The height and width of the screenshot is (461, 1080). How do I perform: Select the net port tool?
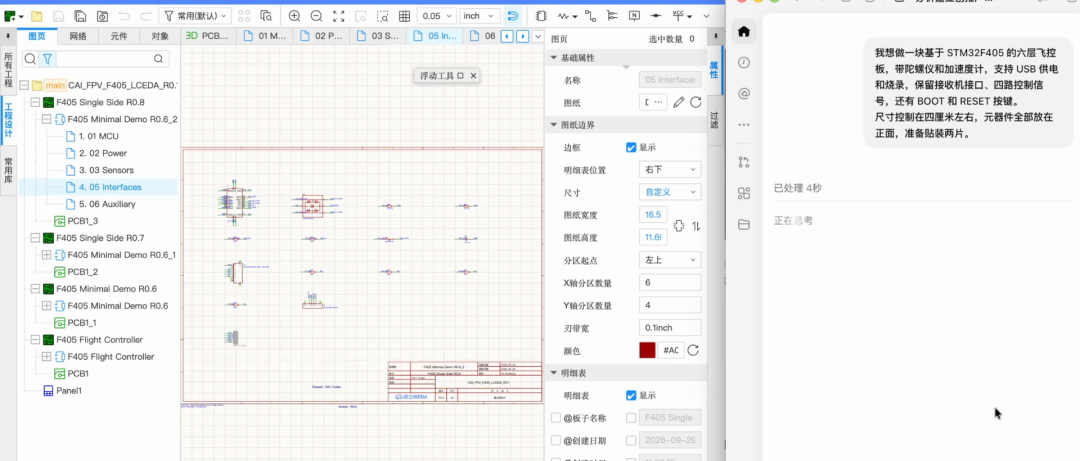point(656,16)
